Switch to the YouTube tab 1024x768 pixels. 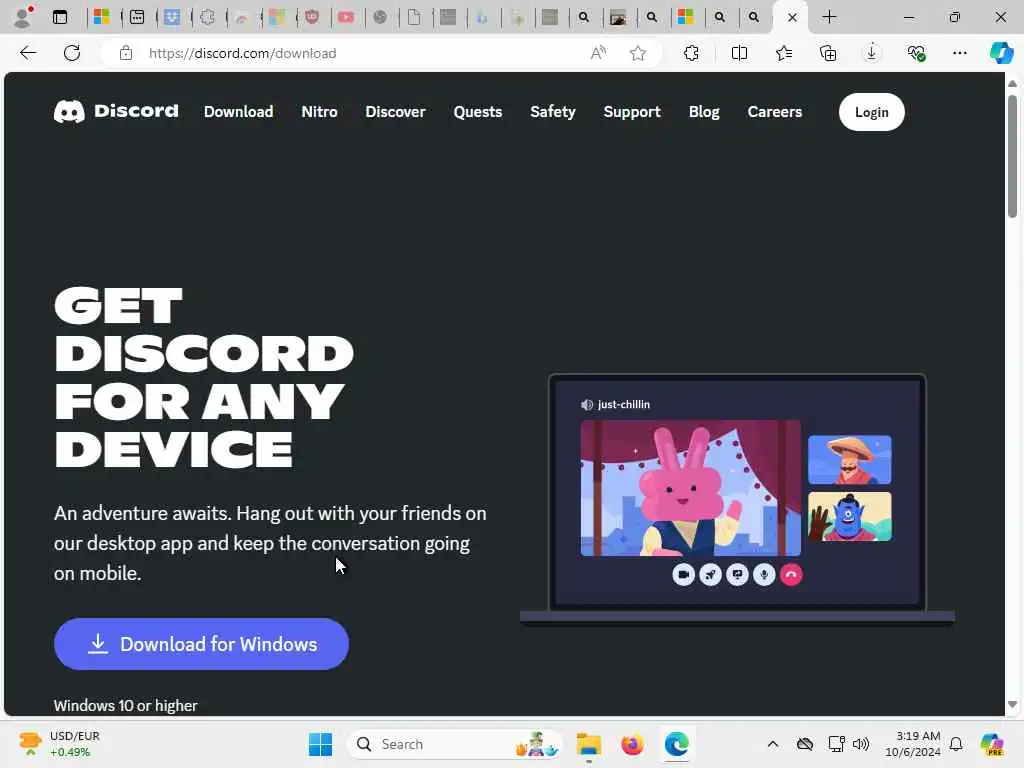click(x=346, y=18)
